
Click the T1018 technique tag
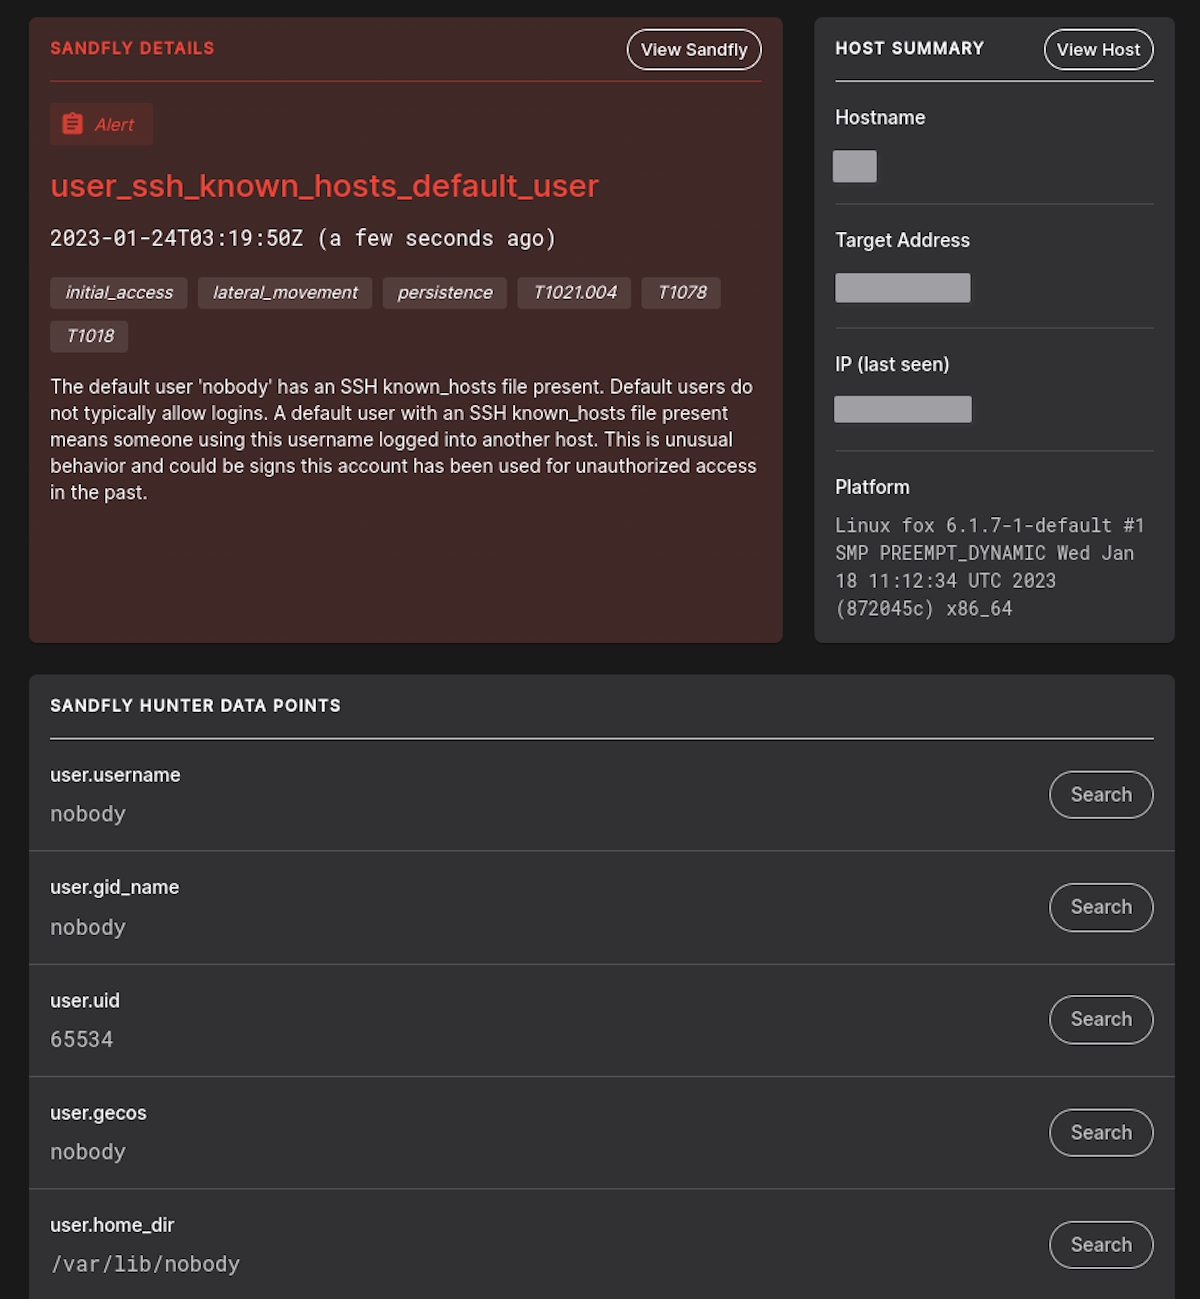[x=88, y=336]
